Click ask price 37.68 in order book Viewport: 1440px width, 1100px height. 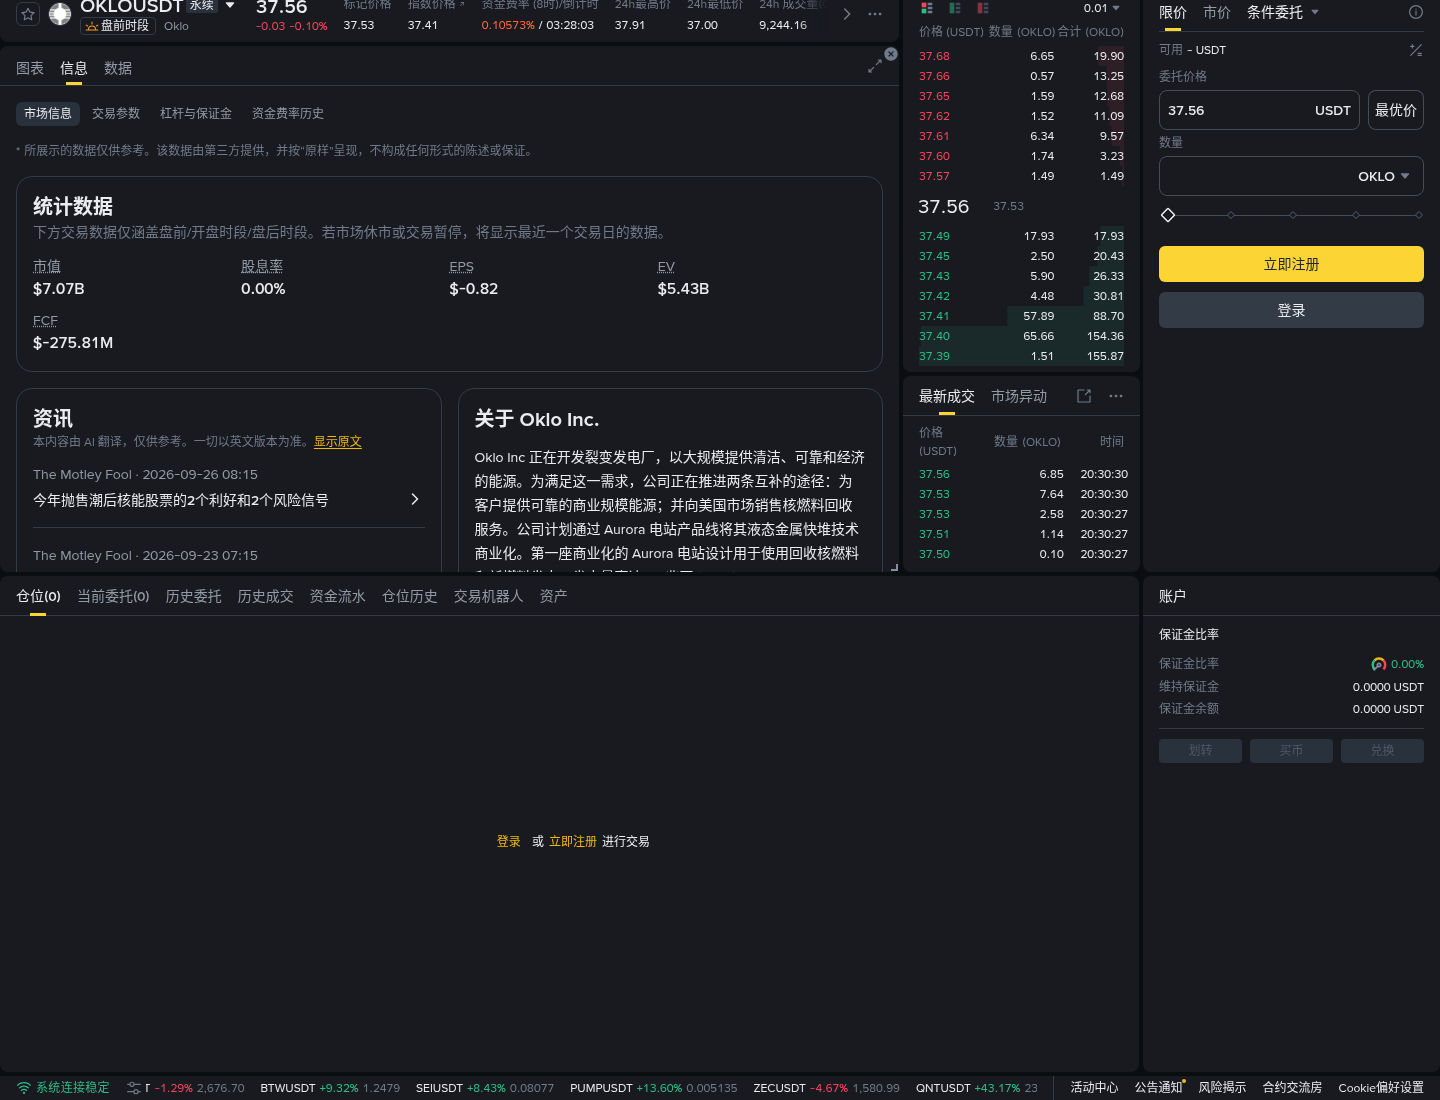tap(934, 56)
